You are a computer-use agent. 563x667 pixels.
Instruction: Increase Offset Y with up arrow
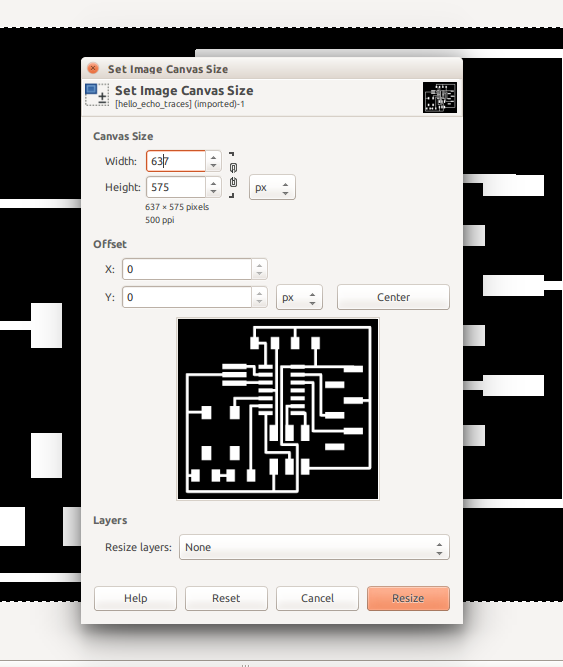click(259, 293)
